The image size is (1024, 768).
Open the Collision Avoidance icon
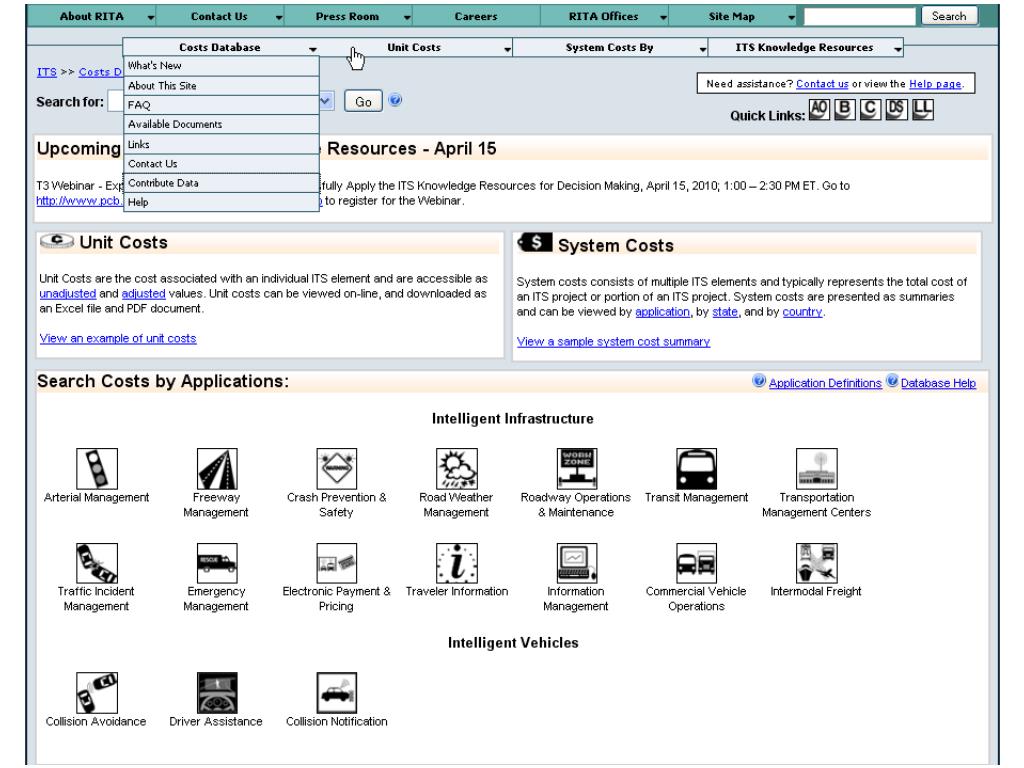[97, 693]
